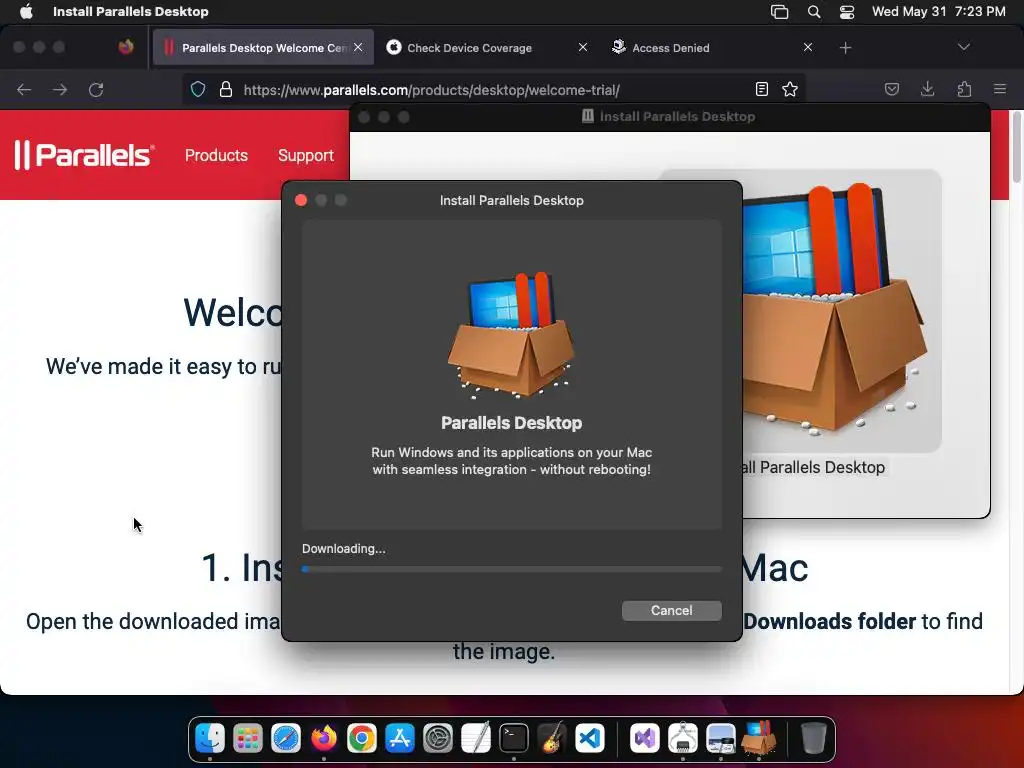
Task: Click the site security padlock icon
Action: (226, 89)
